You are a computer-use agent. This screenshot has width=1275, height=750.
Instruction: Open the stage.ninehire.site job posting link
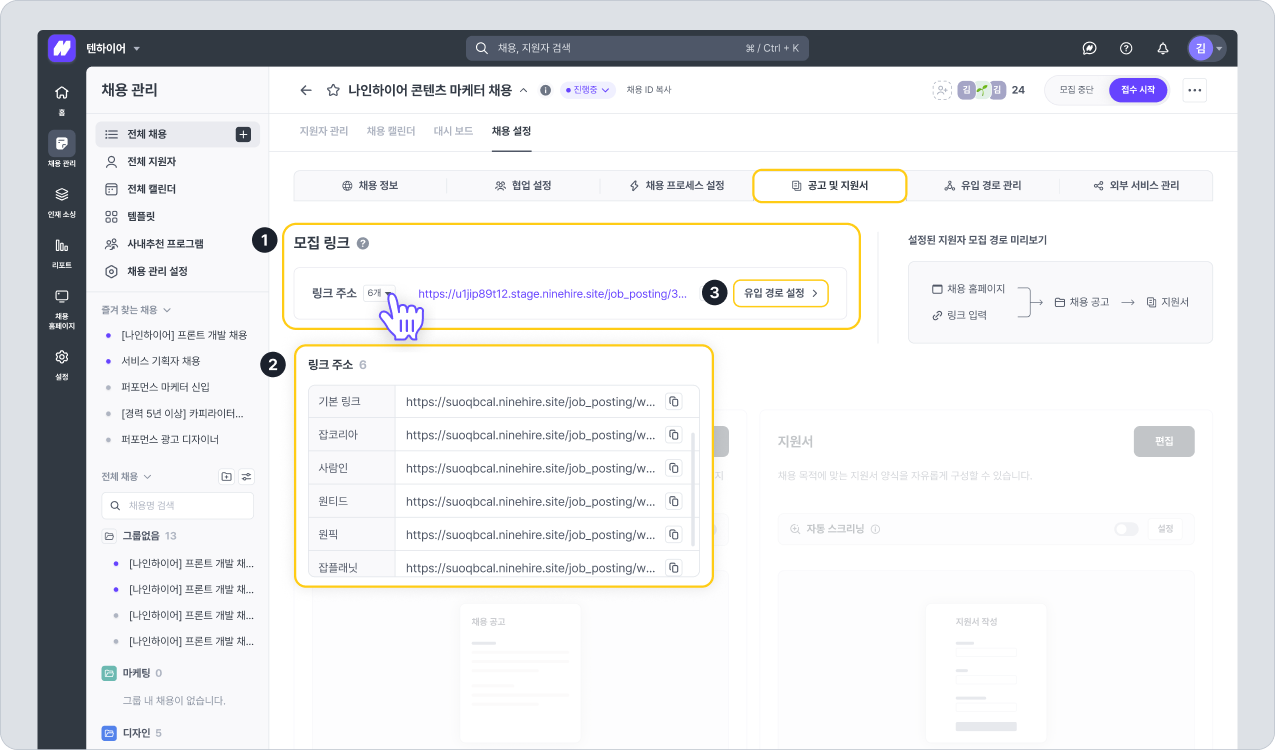point(553,294)
